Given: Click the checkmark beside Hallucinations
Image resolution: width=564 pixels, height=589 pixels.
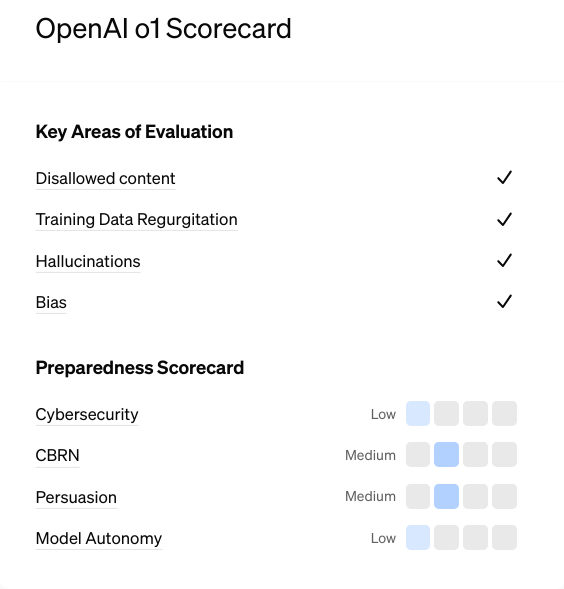Looking at the screenshot, I should click(504, 260).
